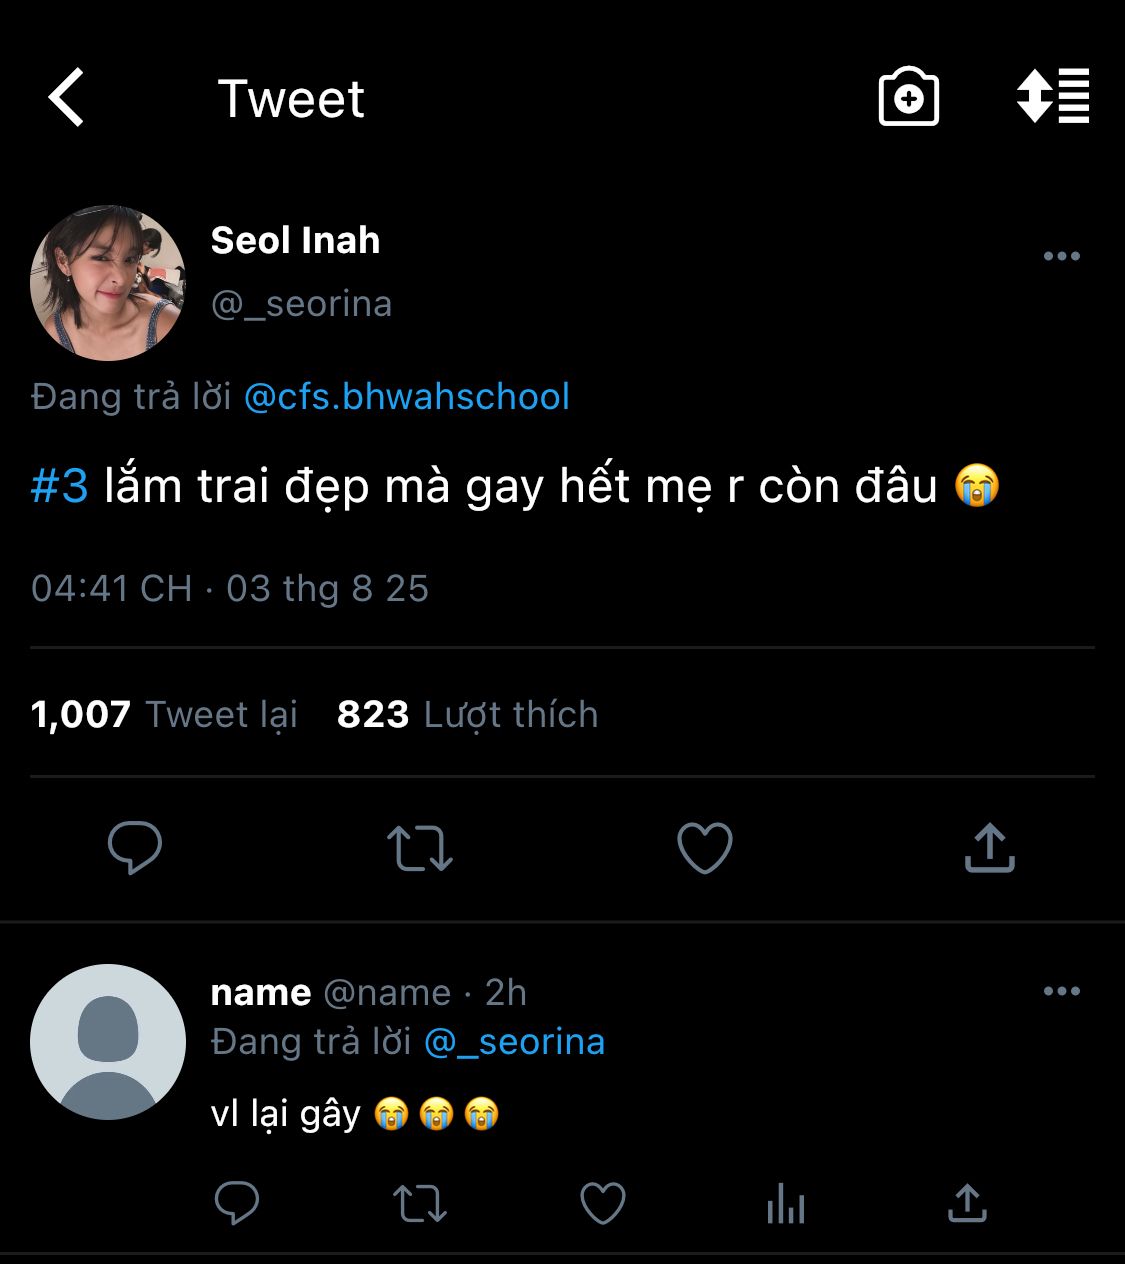The height and width of the screenshot is (1264, 1125).
Task: Reply to name's comment
Action: tap(237, 1203)
